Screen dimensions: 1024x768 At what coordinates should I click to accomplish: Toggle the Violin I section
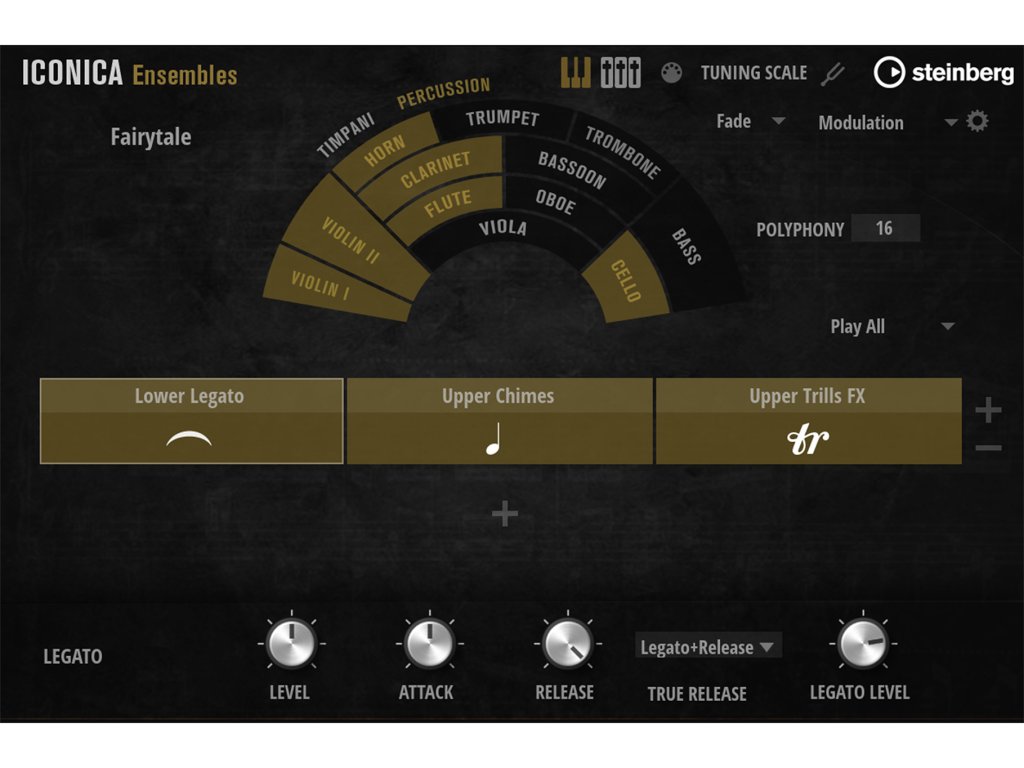tap(318, 286)
